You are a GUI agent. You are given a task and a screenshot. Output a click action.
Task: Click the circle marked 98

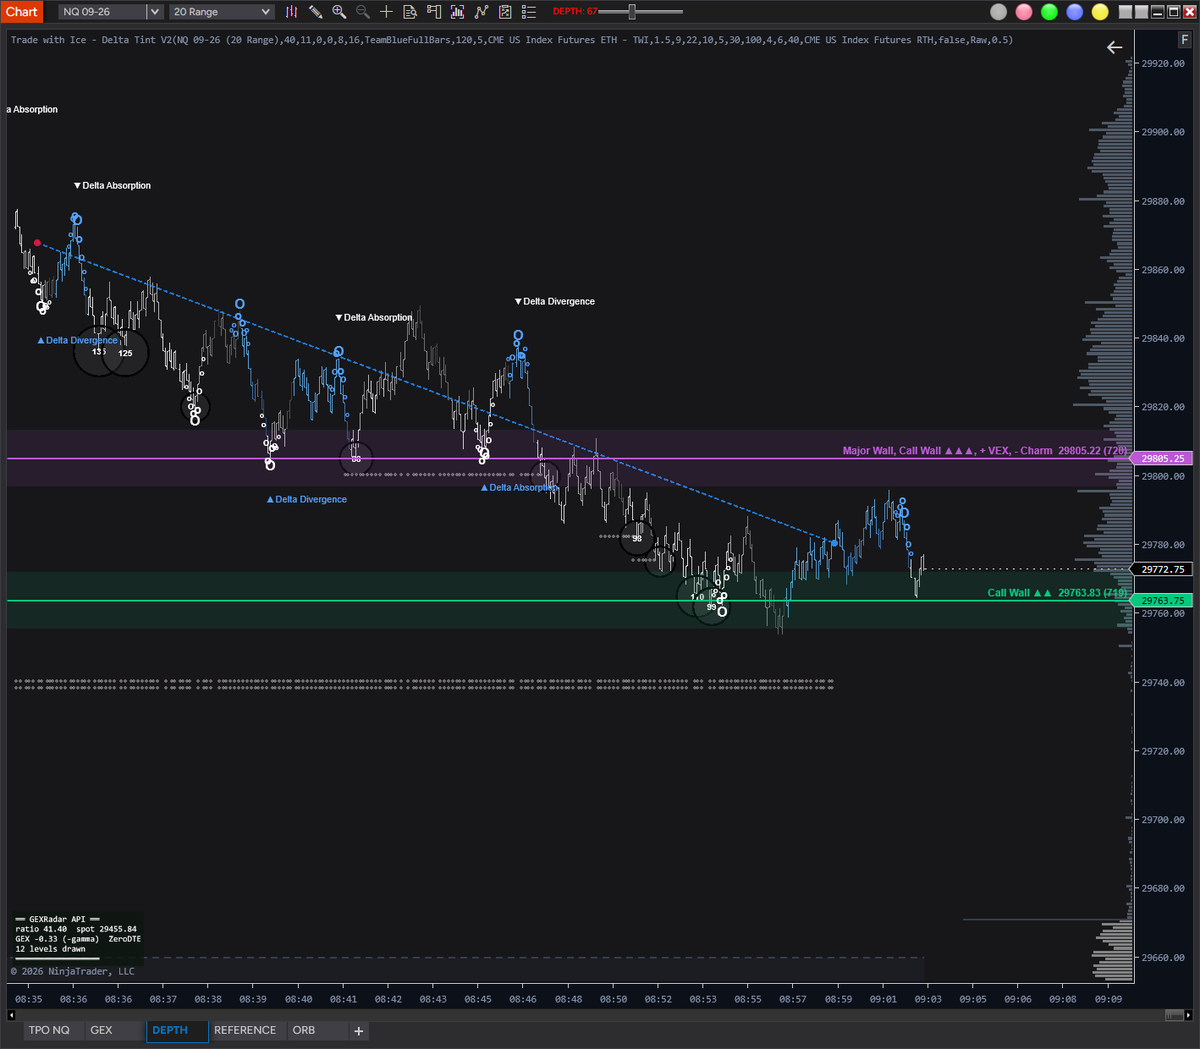point(637,538)
